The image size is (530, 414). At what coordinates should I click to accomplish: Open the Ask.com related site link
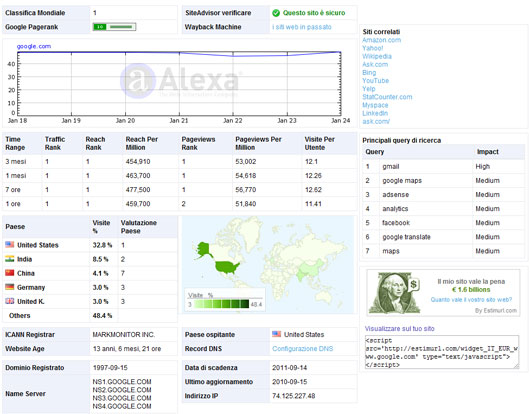click(375, 64)
